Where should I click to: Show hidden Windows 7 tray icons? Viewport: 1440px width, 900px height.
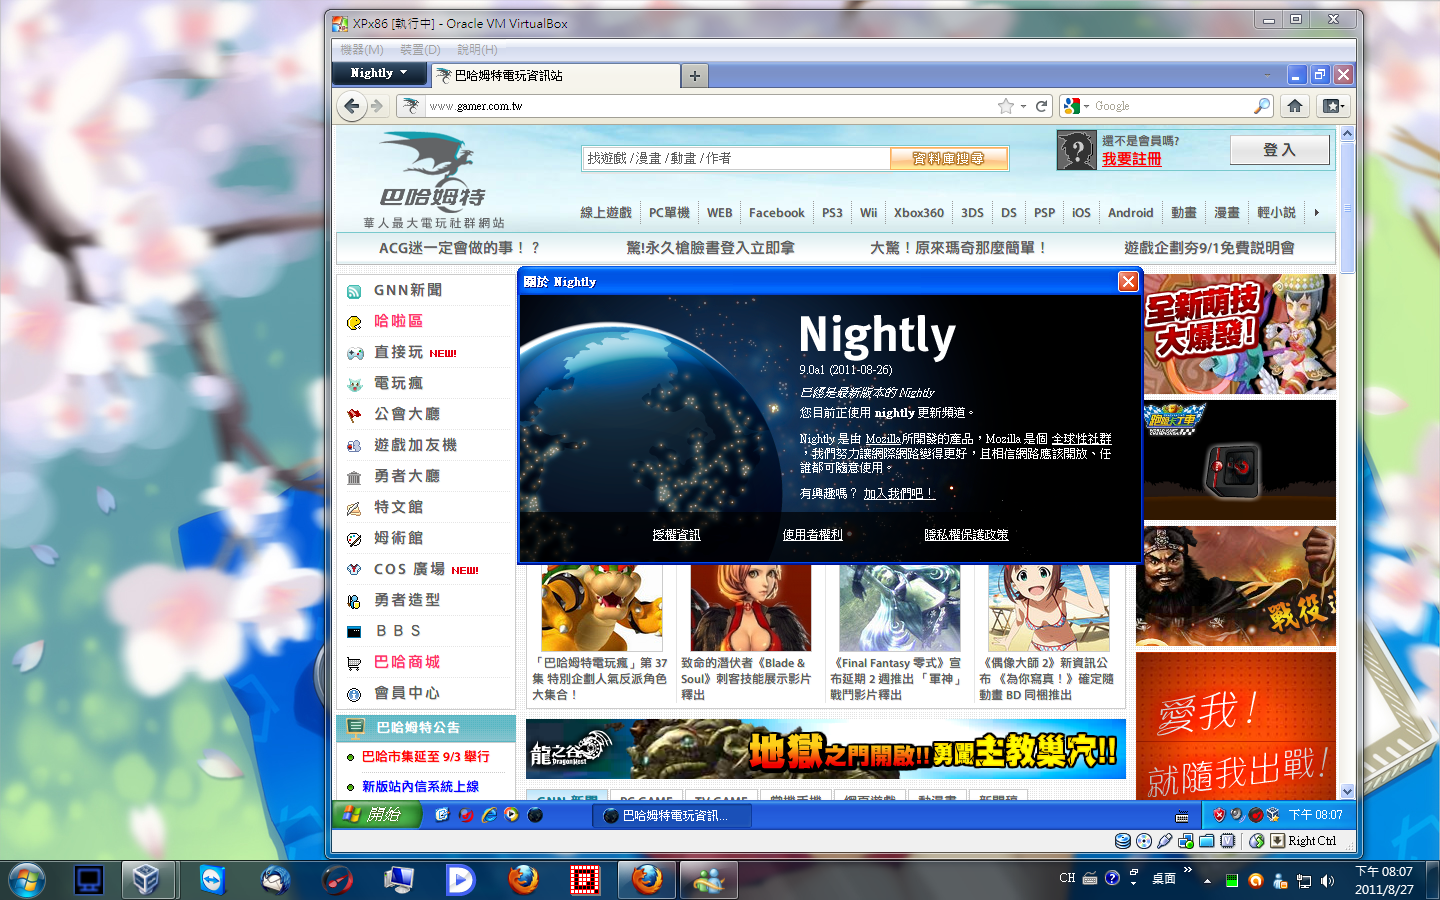coord(1207,881)
